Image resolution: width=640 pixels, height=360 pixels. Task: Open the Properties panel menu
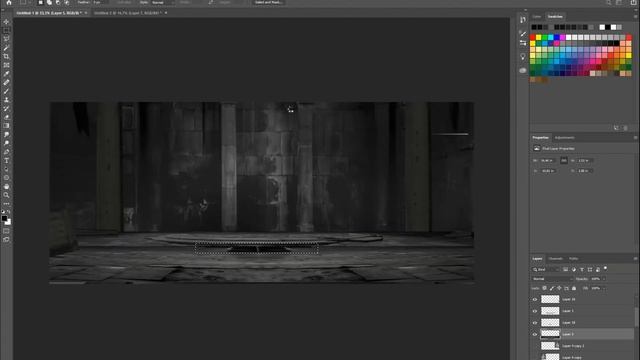click(635, 138)
